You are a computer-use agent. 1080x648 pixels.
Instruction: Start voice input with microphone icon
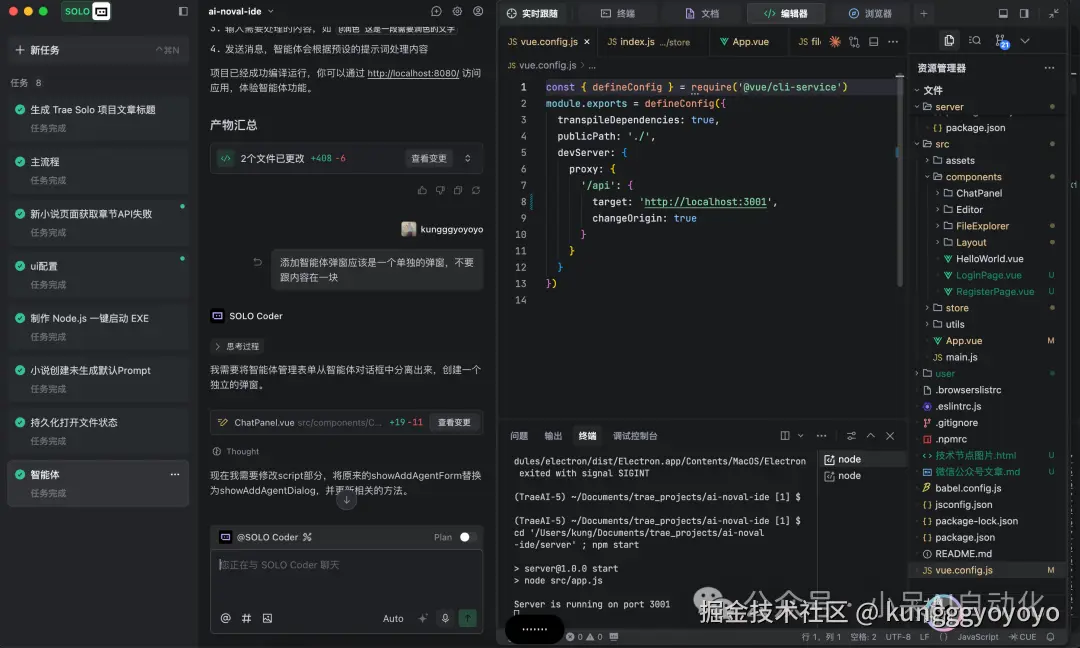445,618
